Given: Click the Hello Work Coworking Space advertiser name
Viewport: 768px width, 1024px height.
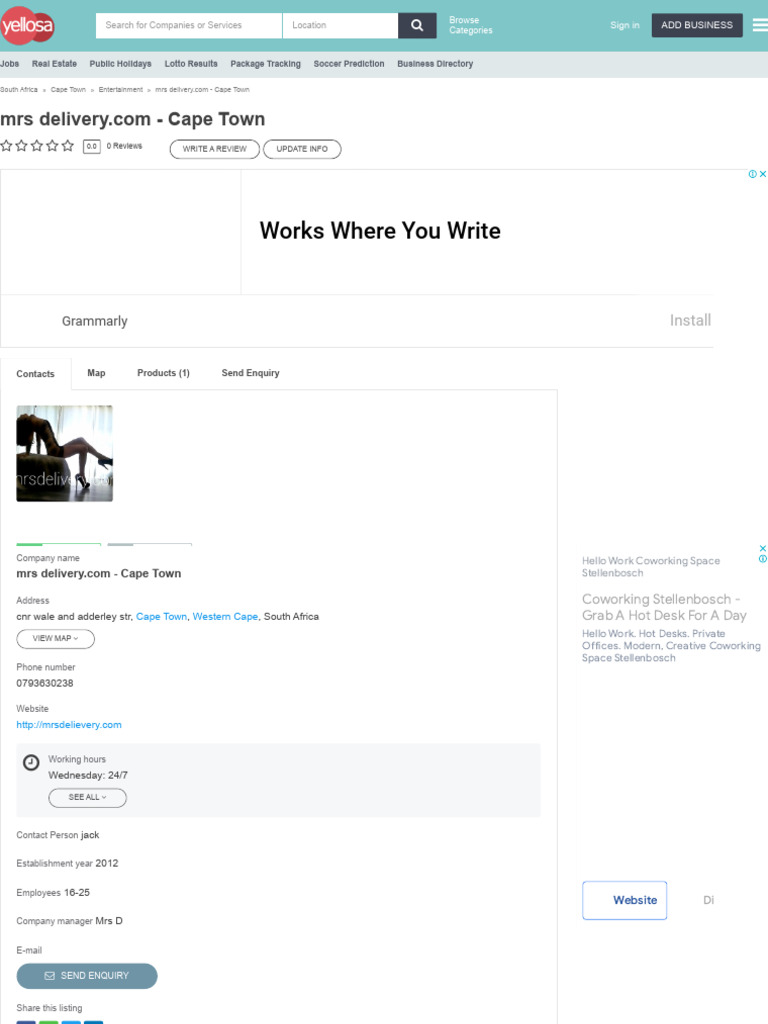Looking at the screenshot, I should coord(651,567).
